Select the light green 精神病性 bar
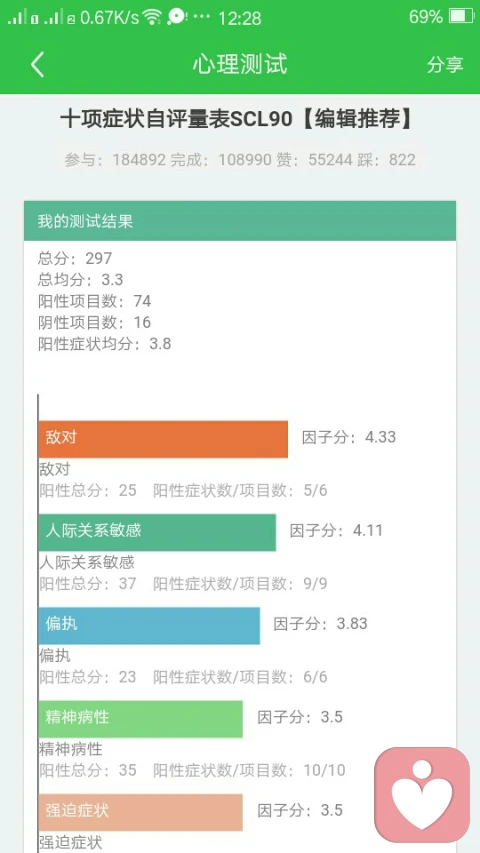This screenshot has width=480, height=853. [x=140, y=719]
